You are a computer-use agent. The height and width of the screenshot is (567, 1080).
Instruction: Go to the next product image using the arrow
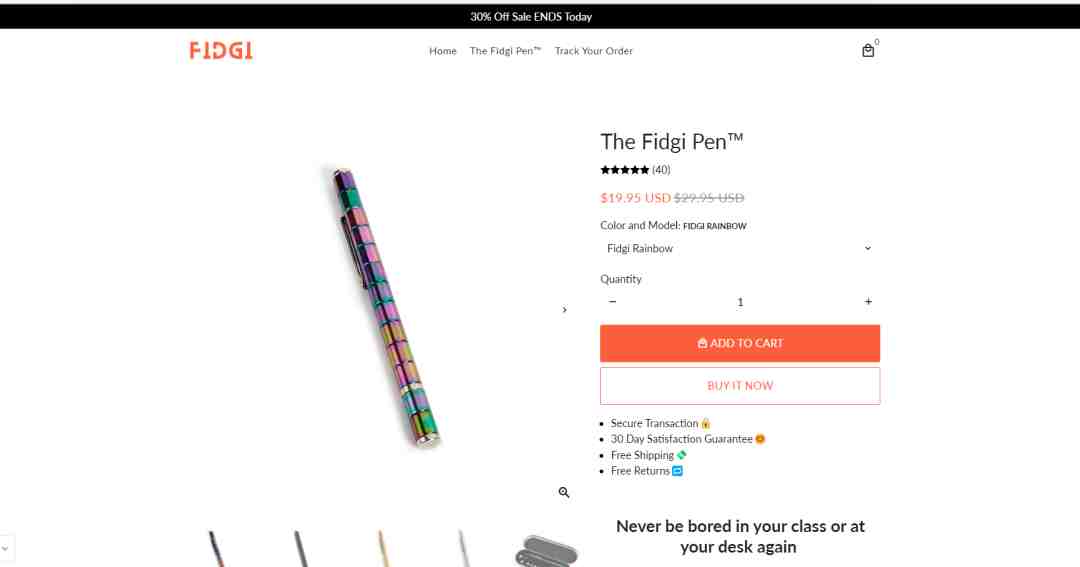pyautogui.click(x=564, y=310)
